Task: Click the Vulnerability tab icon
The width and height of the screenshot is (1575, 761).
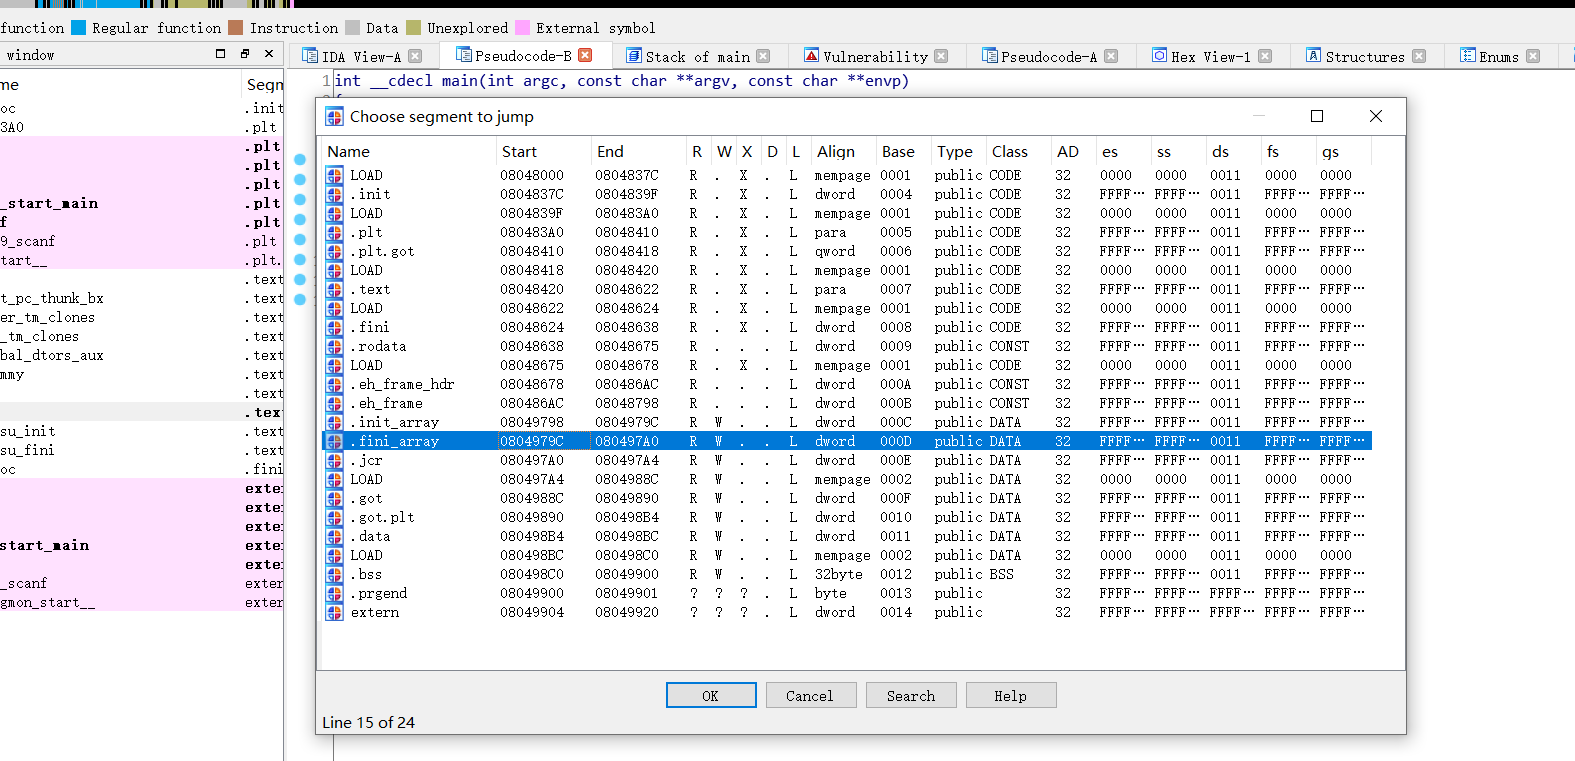Action: [x=812, y=56]
